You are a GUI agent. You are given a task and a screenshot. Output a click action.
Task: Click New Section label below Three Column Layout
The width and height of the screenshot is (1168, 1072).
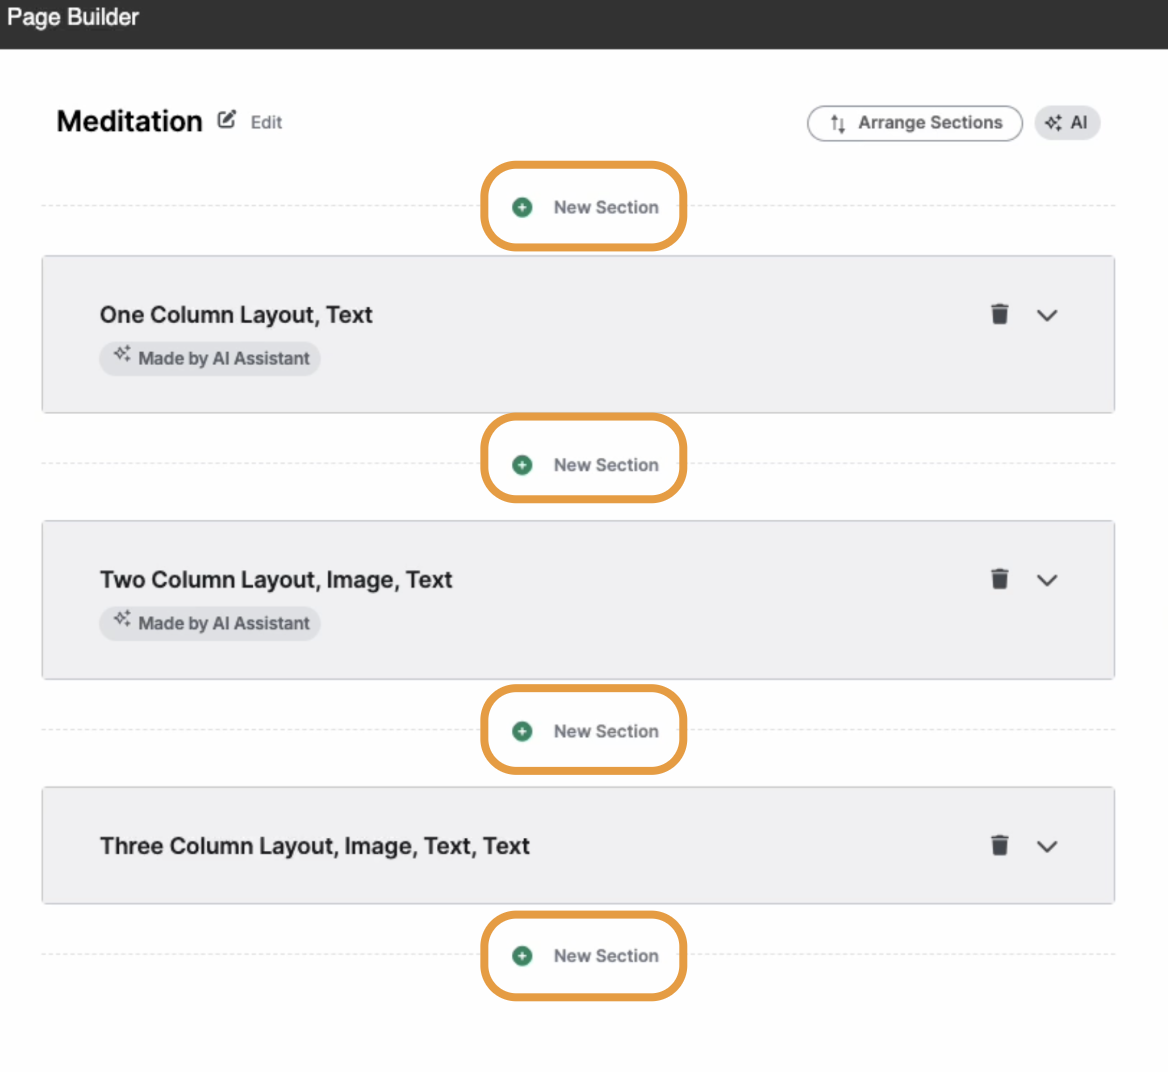[606, 956]
